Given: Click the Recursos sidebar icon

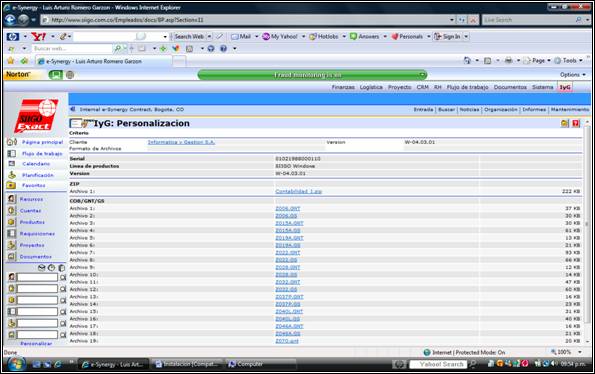Looking at the screenshot, I should 12,199.
